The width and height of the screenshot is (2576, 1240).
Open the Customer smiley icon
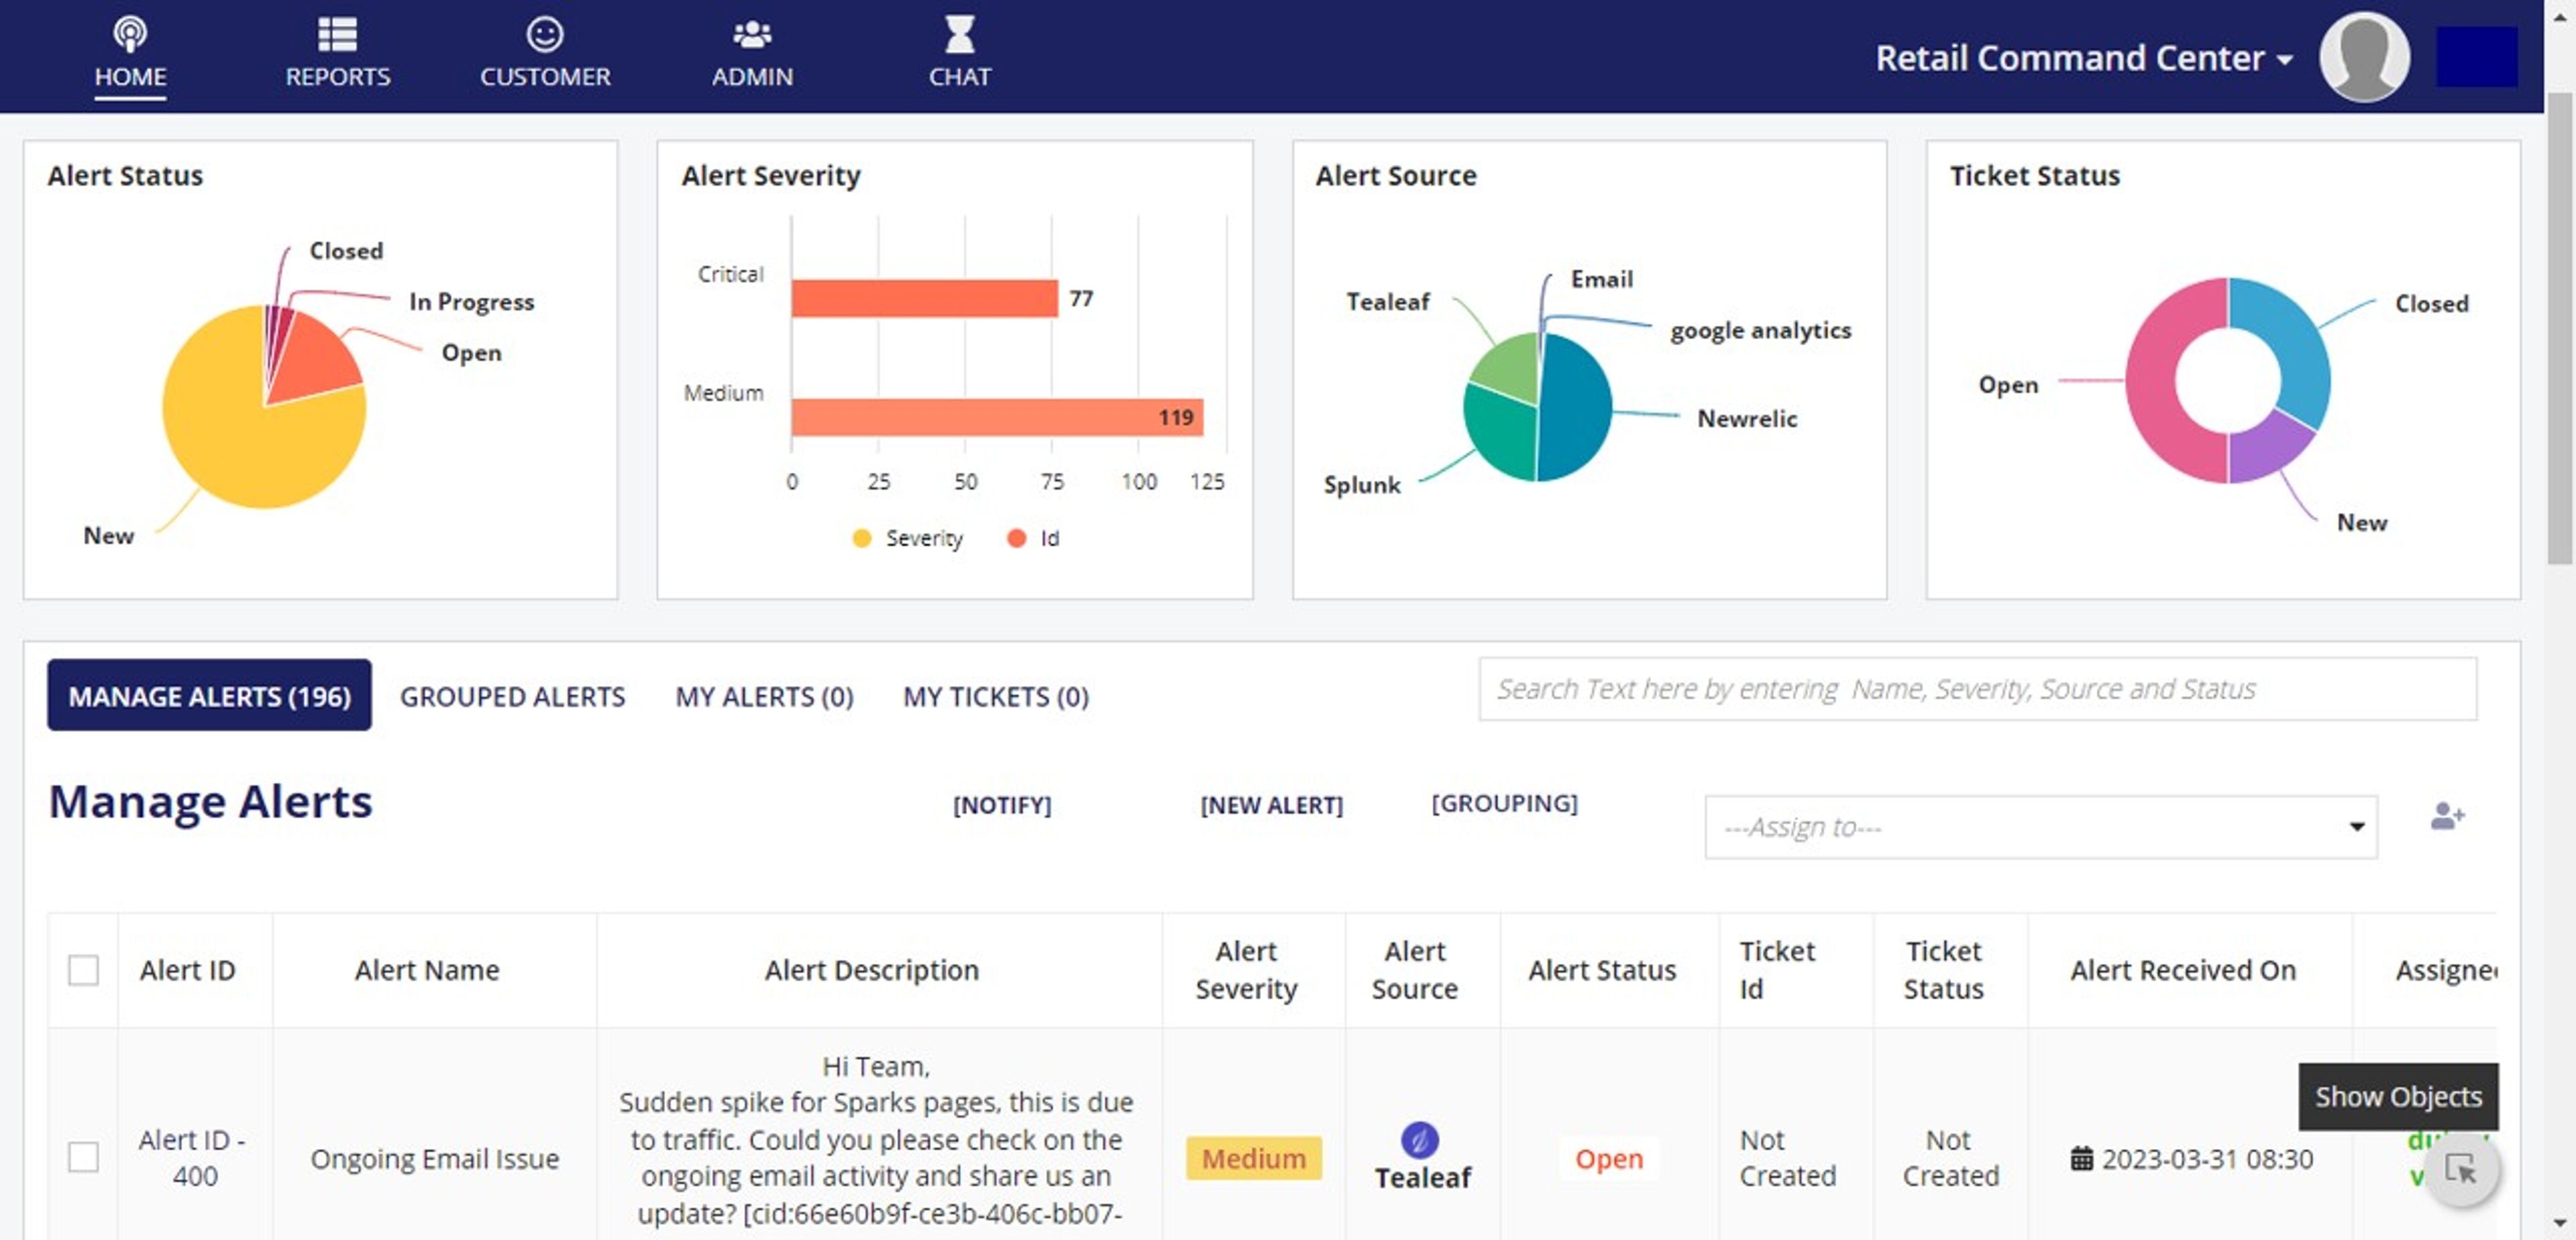pos(545,34)
